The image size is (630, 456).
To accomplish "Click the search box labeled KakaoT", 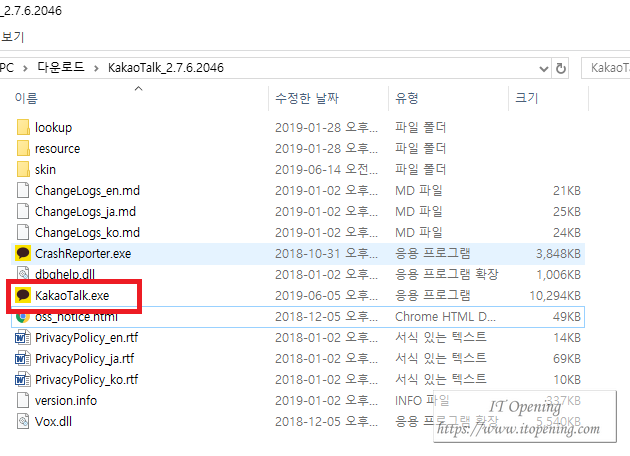I will (x=605, y=68).
